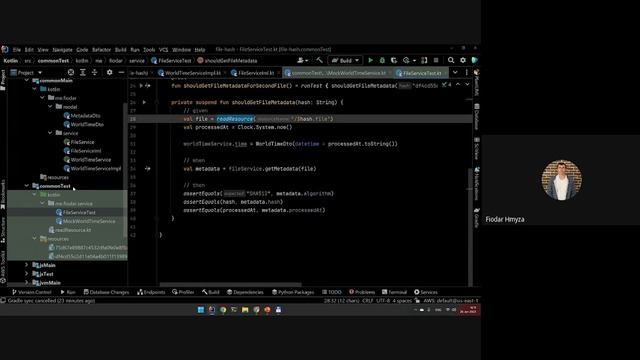
Task: Open the Version Control tool window
Action: (32, 292)
